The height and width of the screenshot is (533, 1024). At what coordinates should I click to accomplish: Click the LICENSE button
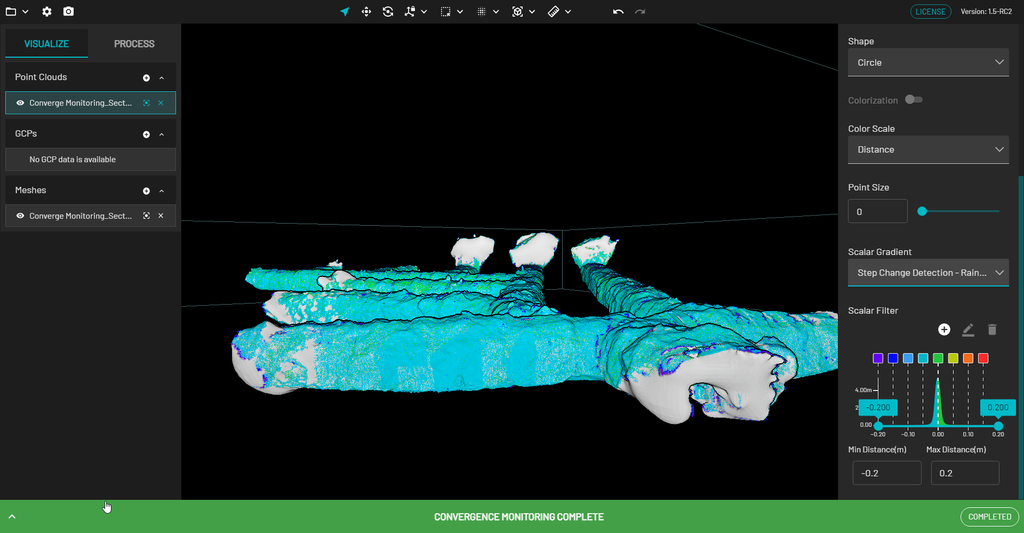pos(931,12)
